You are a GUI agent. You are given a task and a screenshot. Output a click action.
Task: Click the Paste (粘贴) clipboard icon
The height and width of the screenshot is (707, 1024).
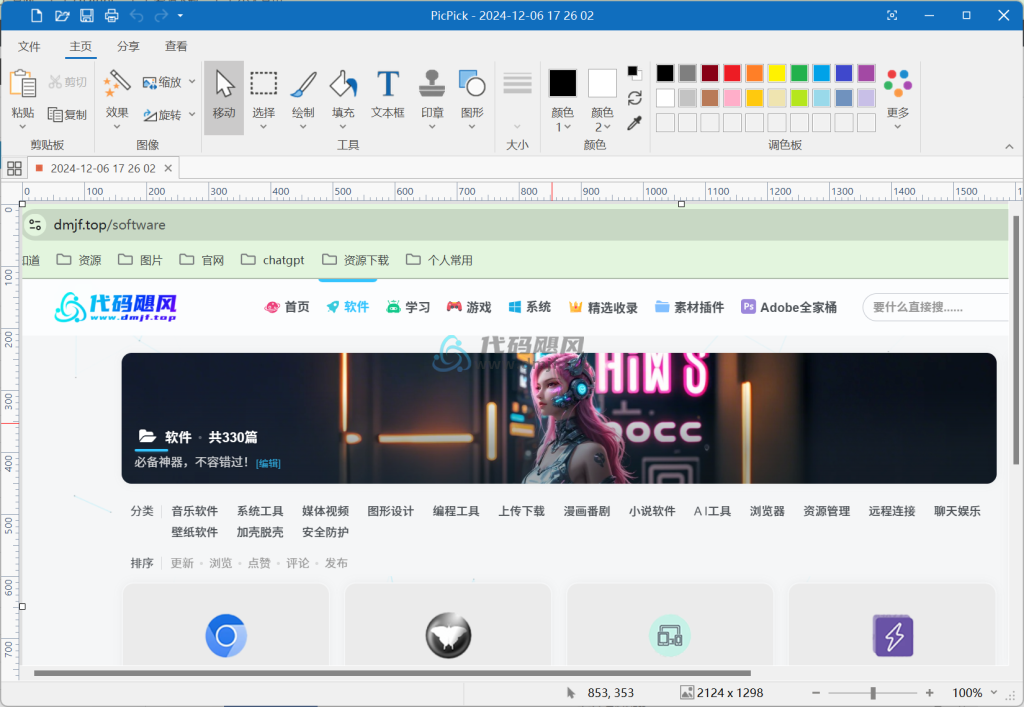[23, 84]
